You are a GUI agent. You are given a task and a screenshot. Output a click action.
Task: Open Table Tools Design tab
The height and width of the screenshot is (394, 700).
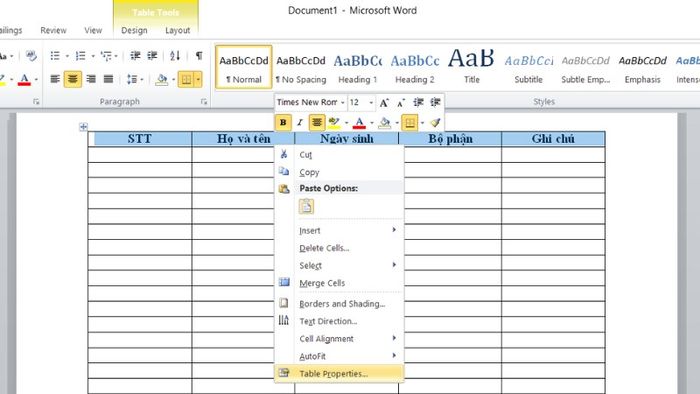(134, 30)
